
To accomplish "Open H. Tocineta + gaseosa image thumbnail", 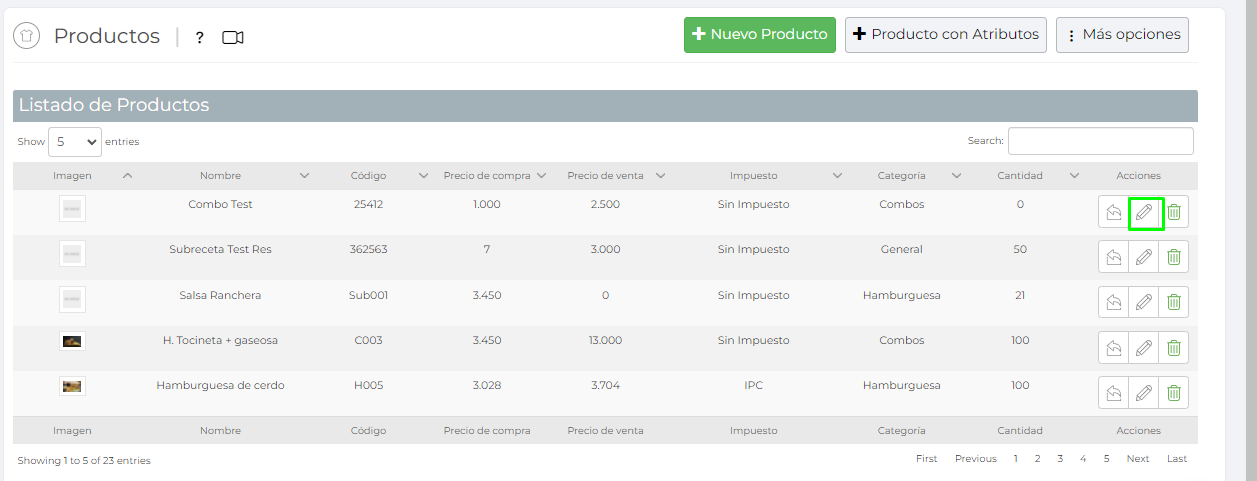I will (x=72, y=341).
